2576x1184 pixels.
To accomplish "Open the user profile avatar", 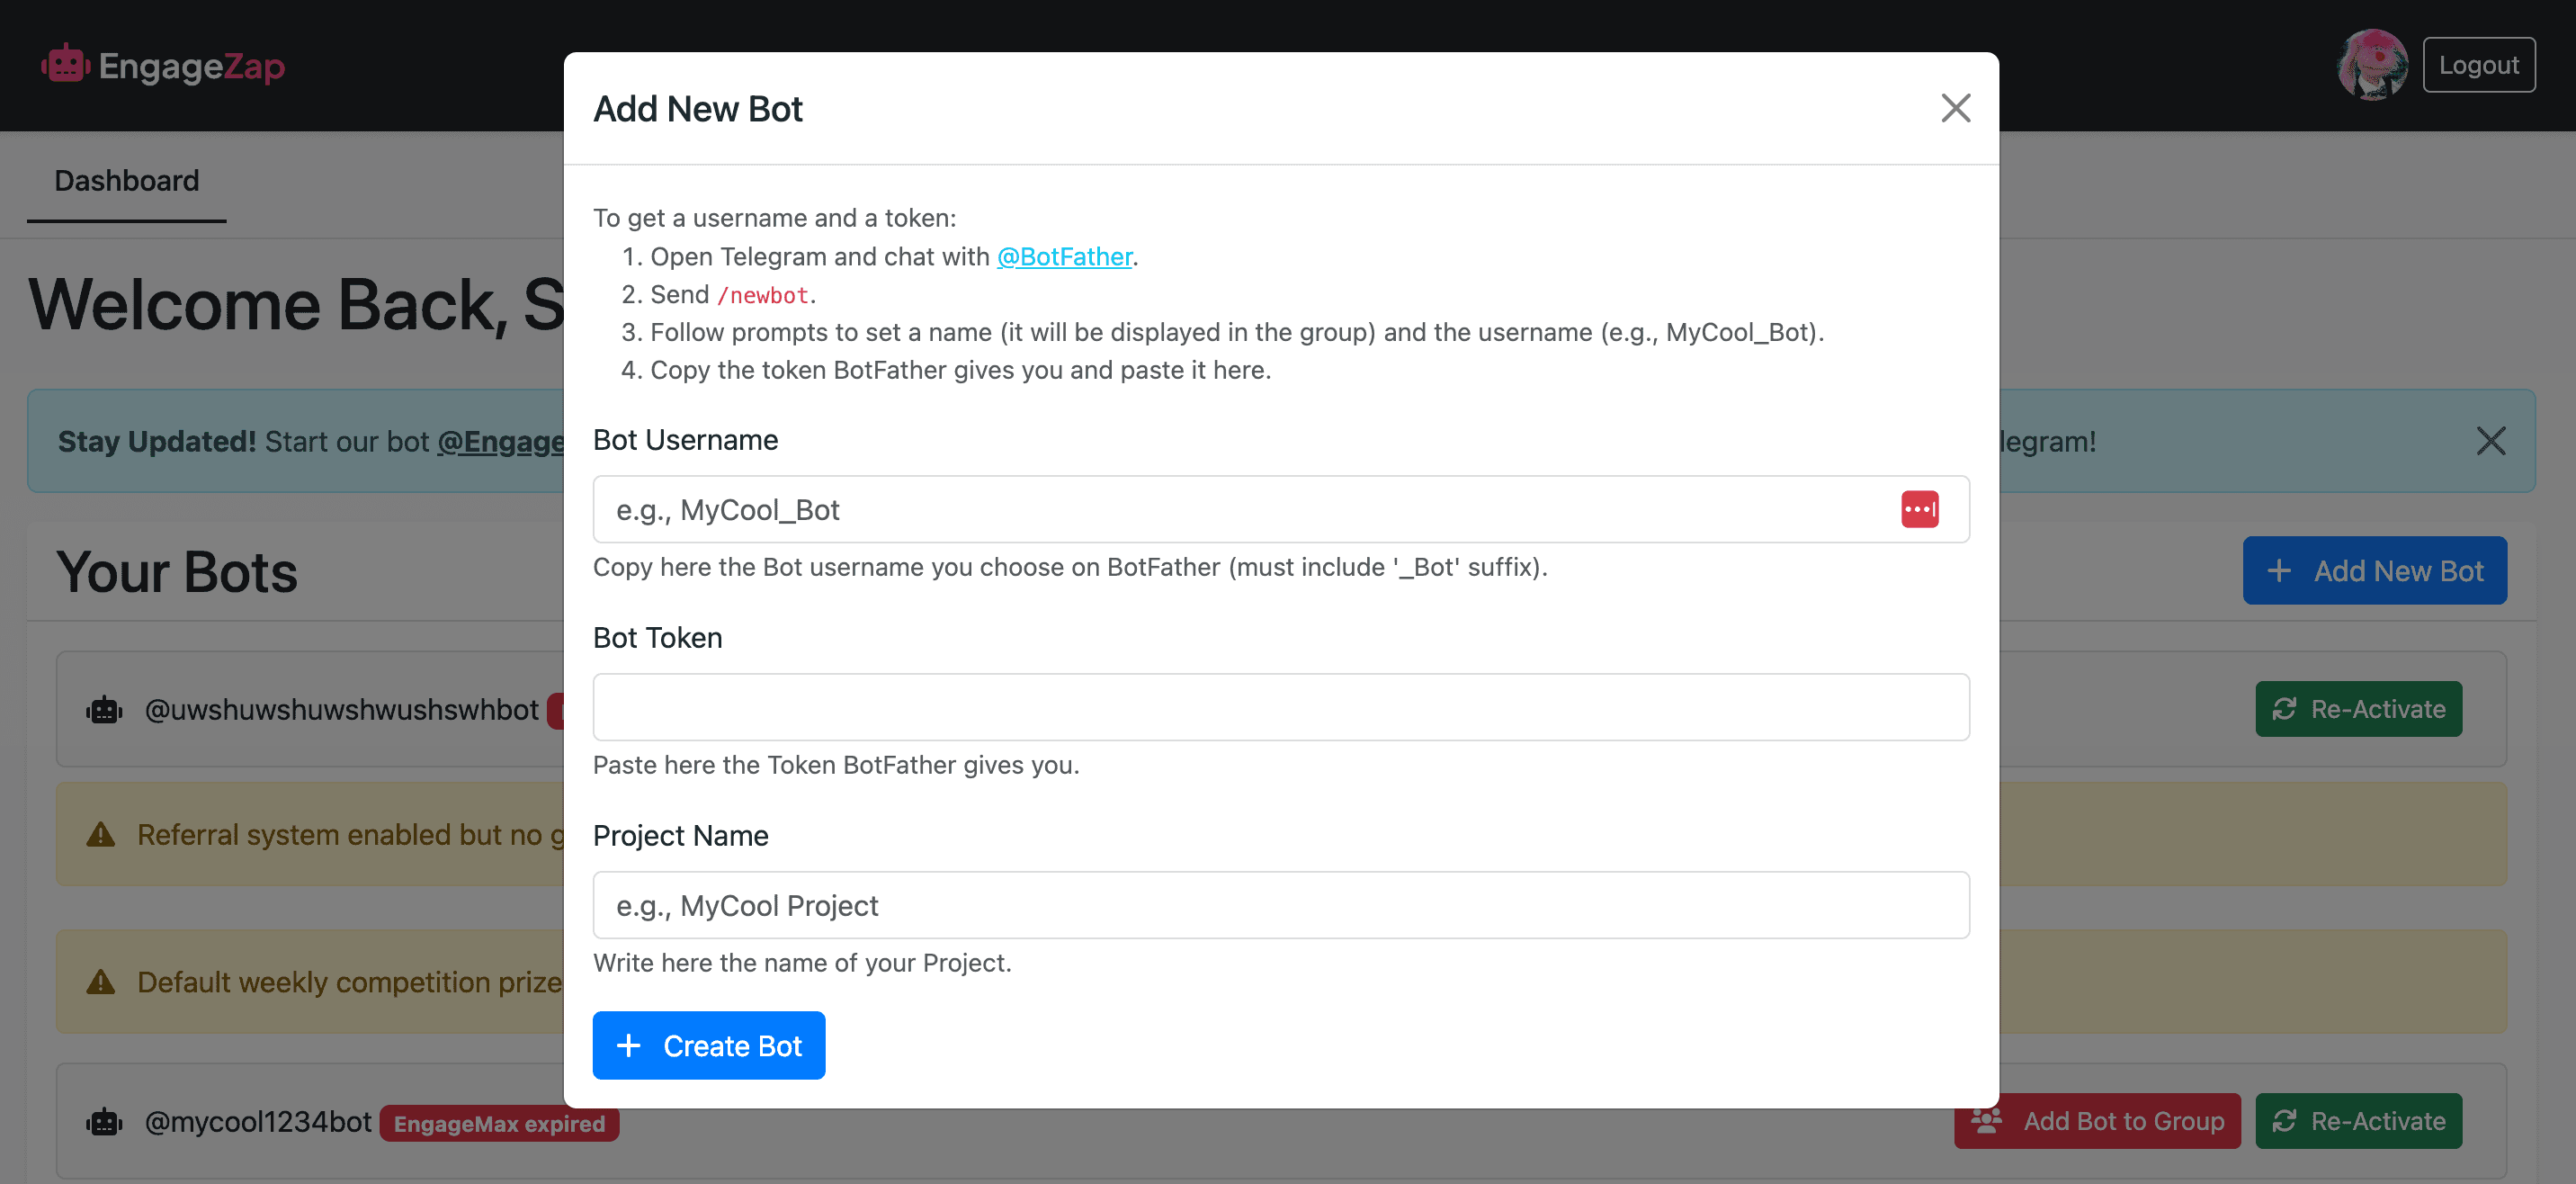I will pos(2371,65).
